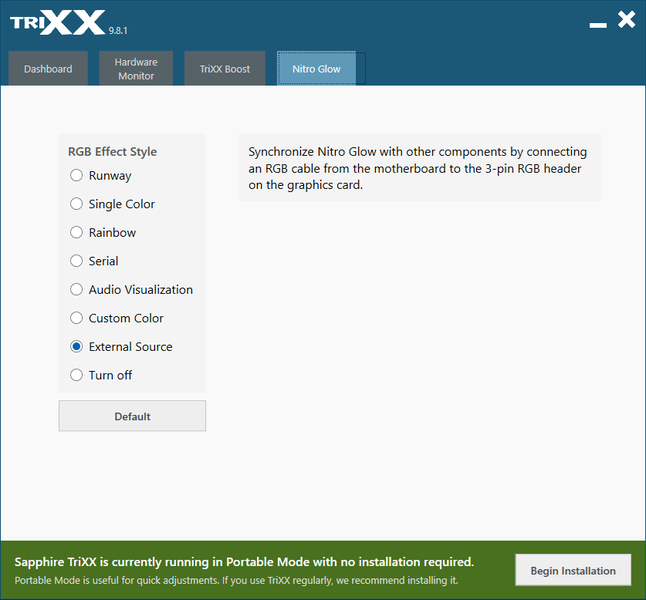Screen dimensions: 646x600
Task: Click the TriXX logo
Action: point(58,23)
